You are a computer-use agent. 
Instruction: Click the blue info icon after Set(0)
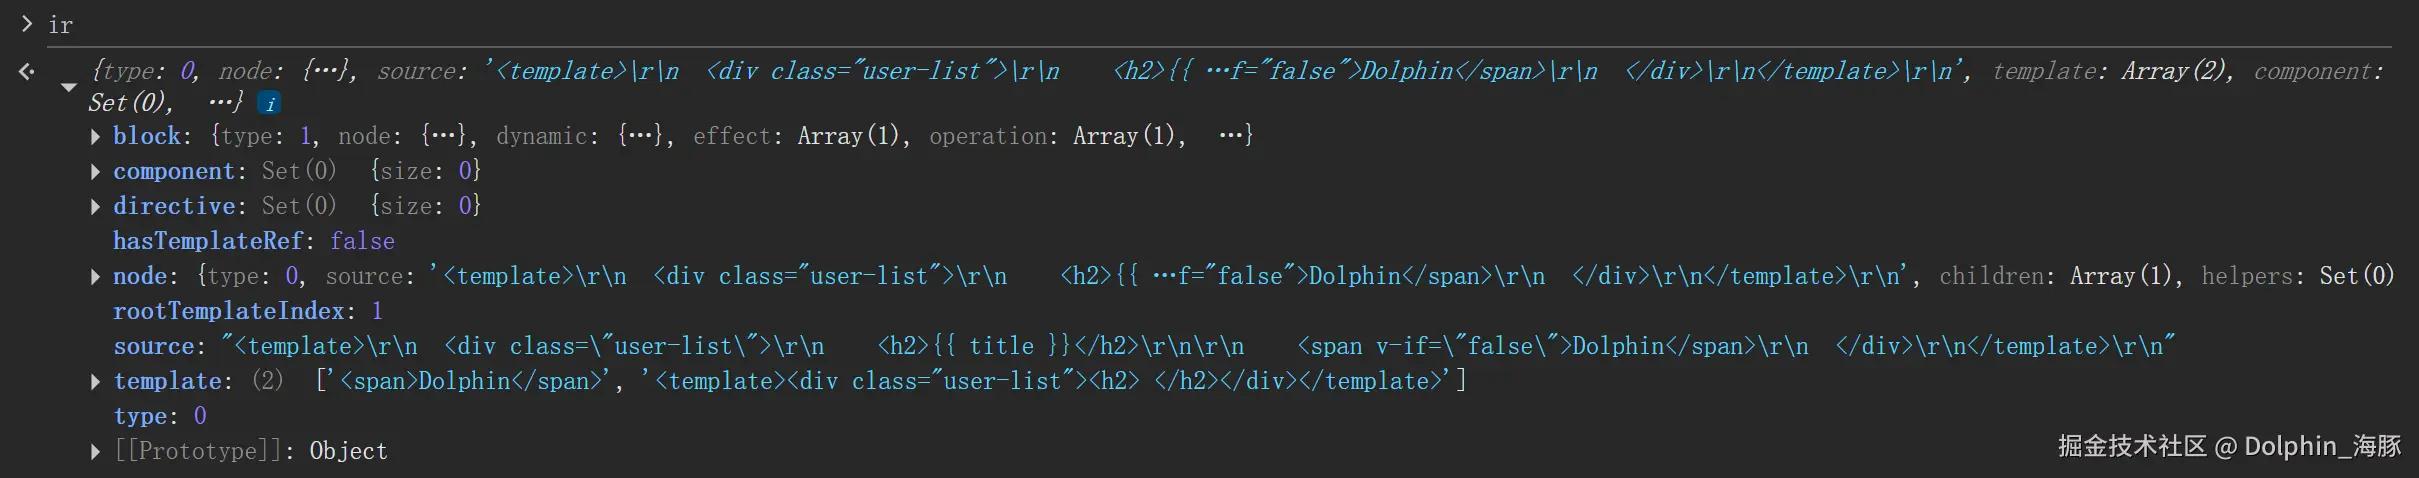(269, 103)
